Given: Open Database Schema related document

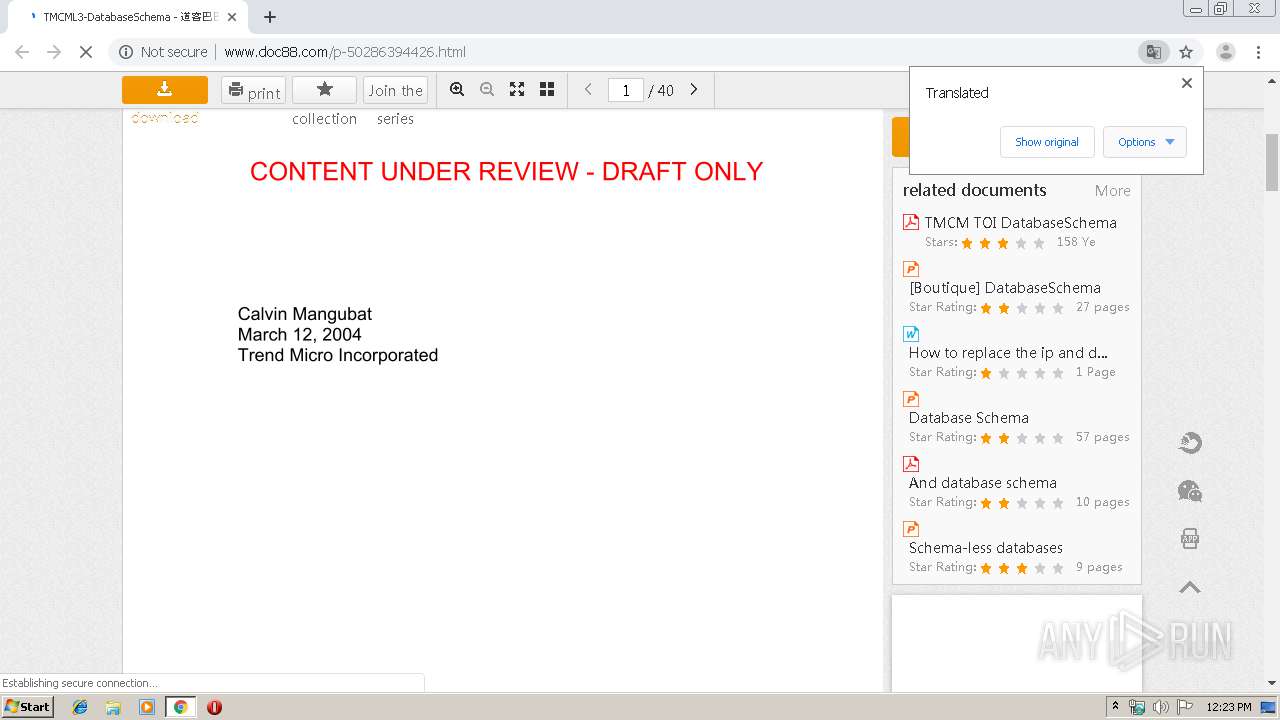Looking at the screenshot, I should (x=969, y=417).
